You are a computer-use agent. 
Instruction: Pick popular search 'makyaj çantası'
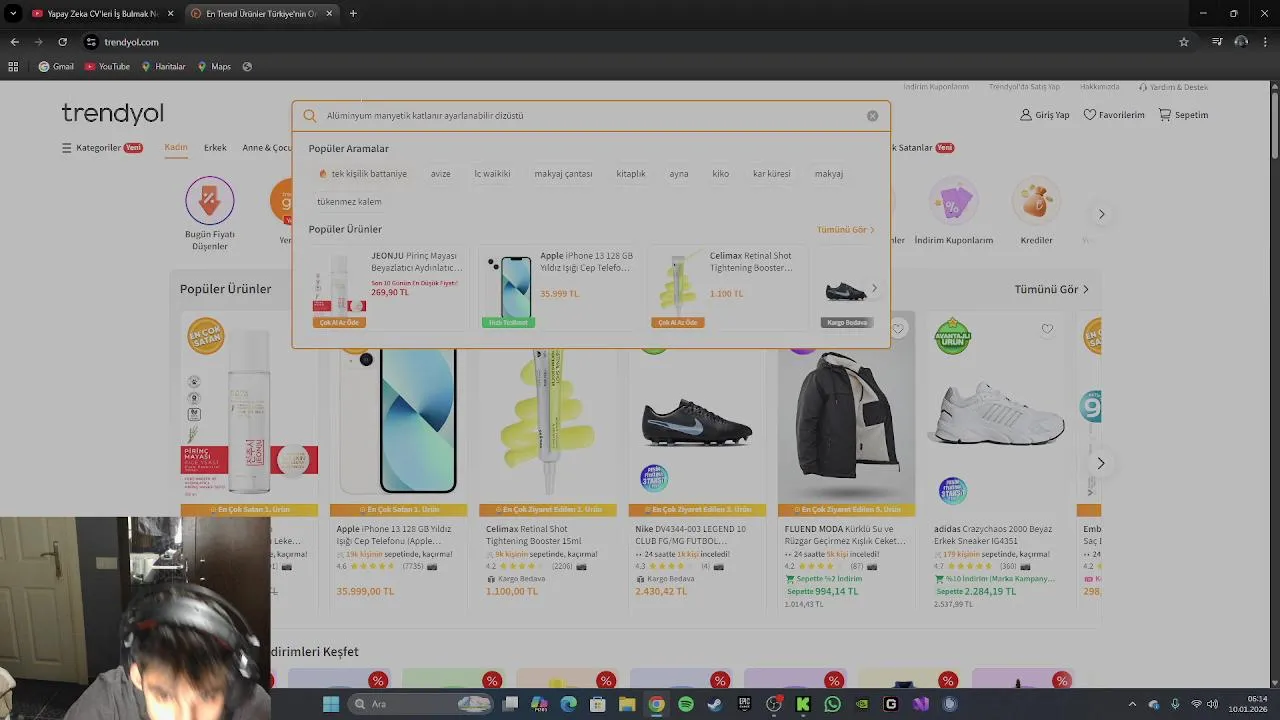click(563, 174)
